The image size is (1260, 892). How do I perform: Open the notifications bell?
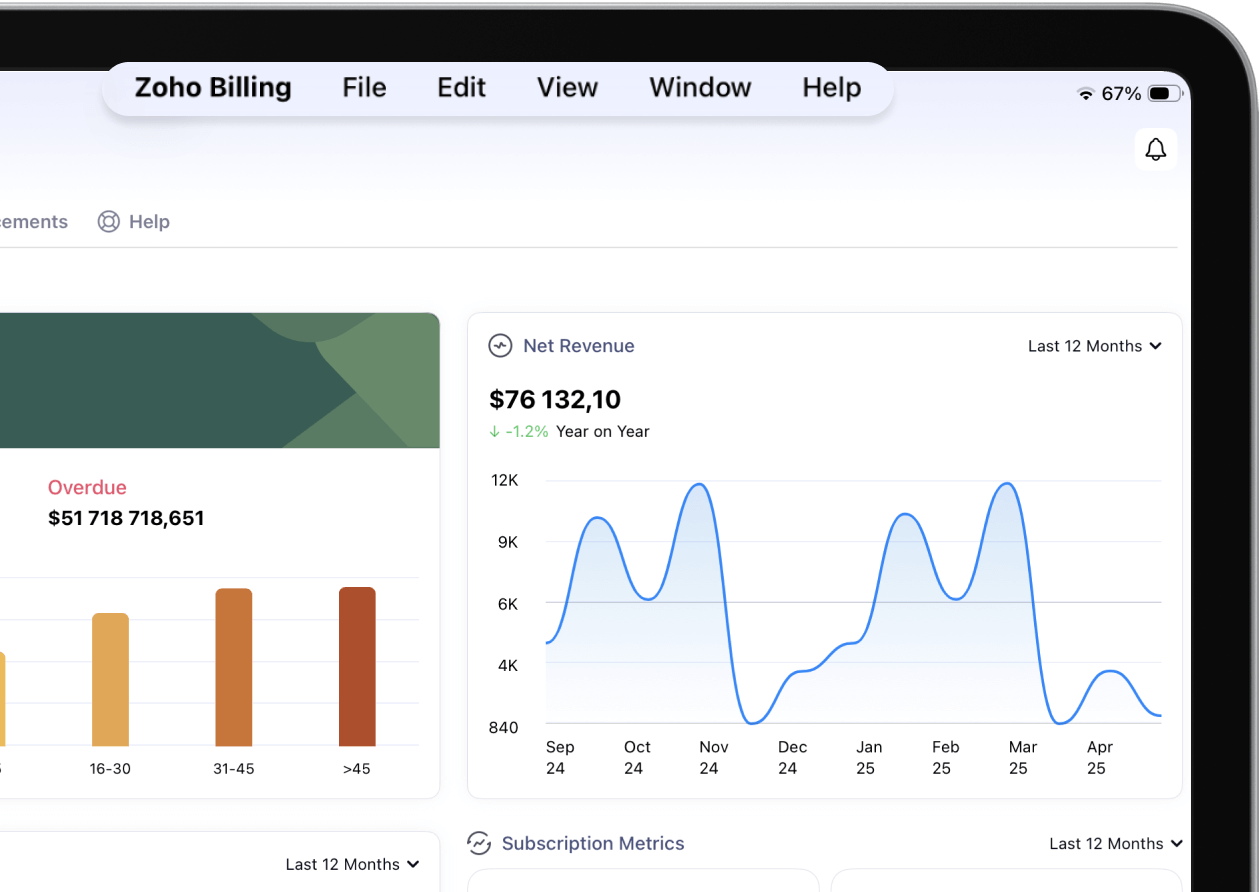[x=1155, y=150]
